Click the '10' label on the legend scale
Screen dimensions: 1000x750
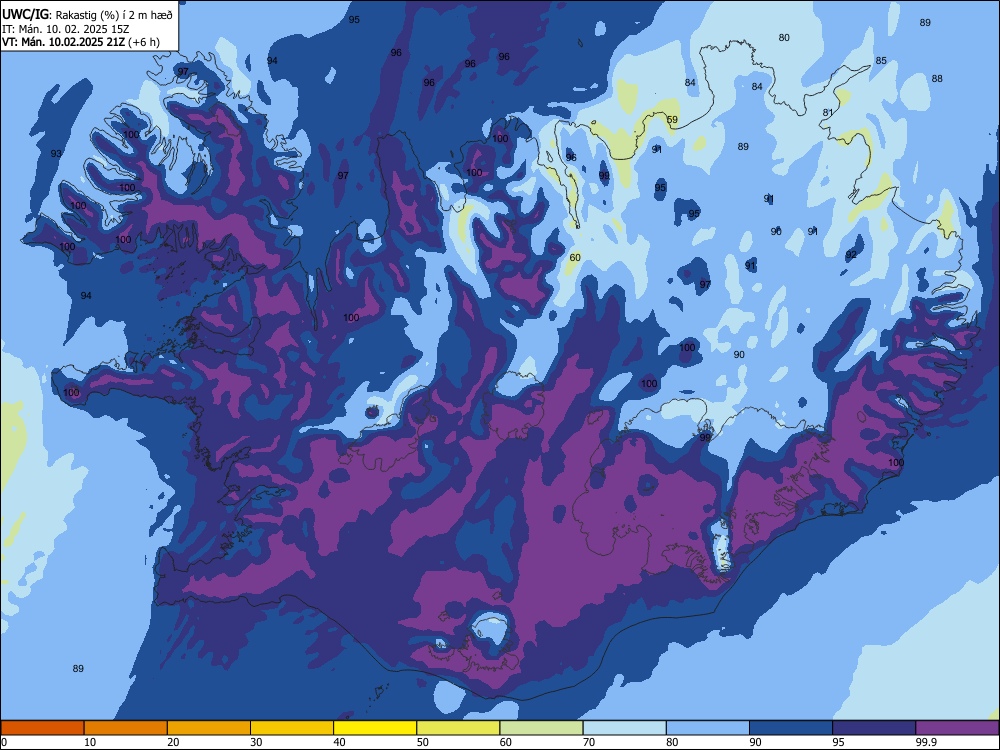[x=90, y=742]
